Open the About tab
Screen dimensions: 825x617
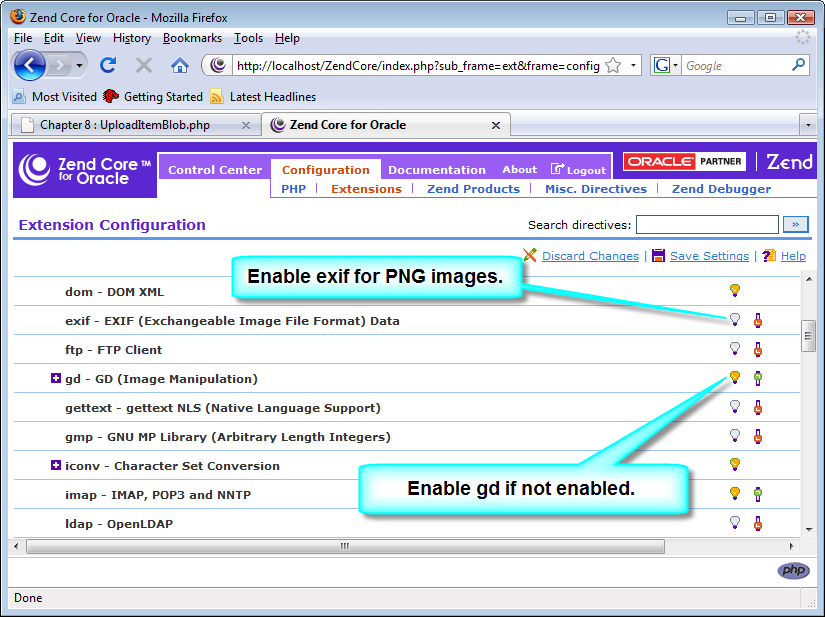(x=519, y=169)
